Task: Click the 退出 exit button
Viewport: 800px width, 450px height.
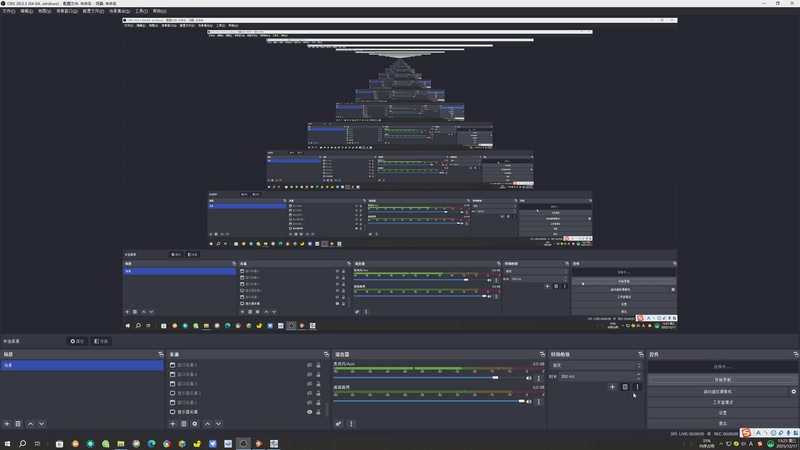Action: (x=722, y=423)
